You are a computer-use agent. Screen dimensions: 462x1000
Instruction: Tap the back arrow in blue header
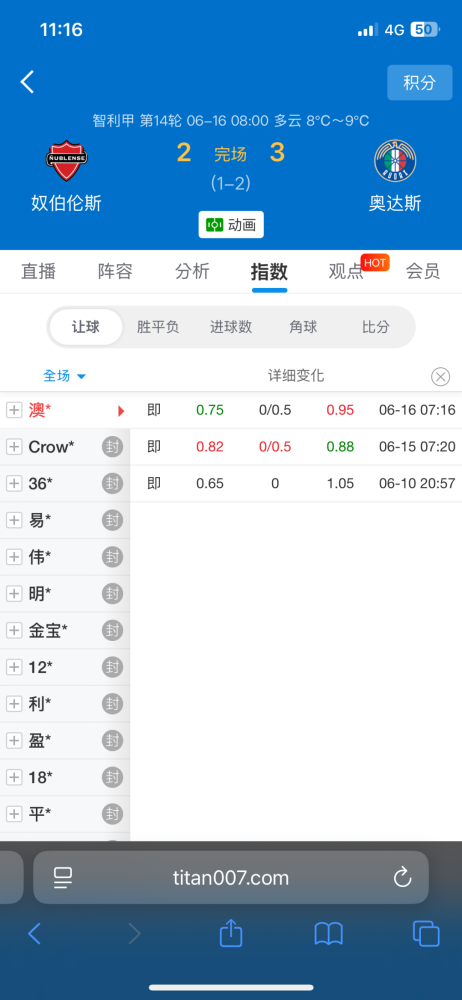27,82
